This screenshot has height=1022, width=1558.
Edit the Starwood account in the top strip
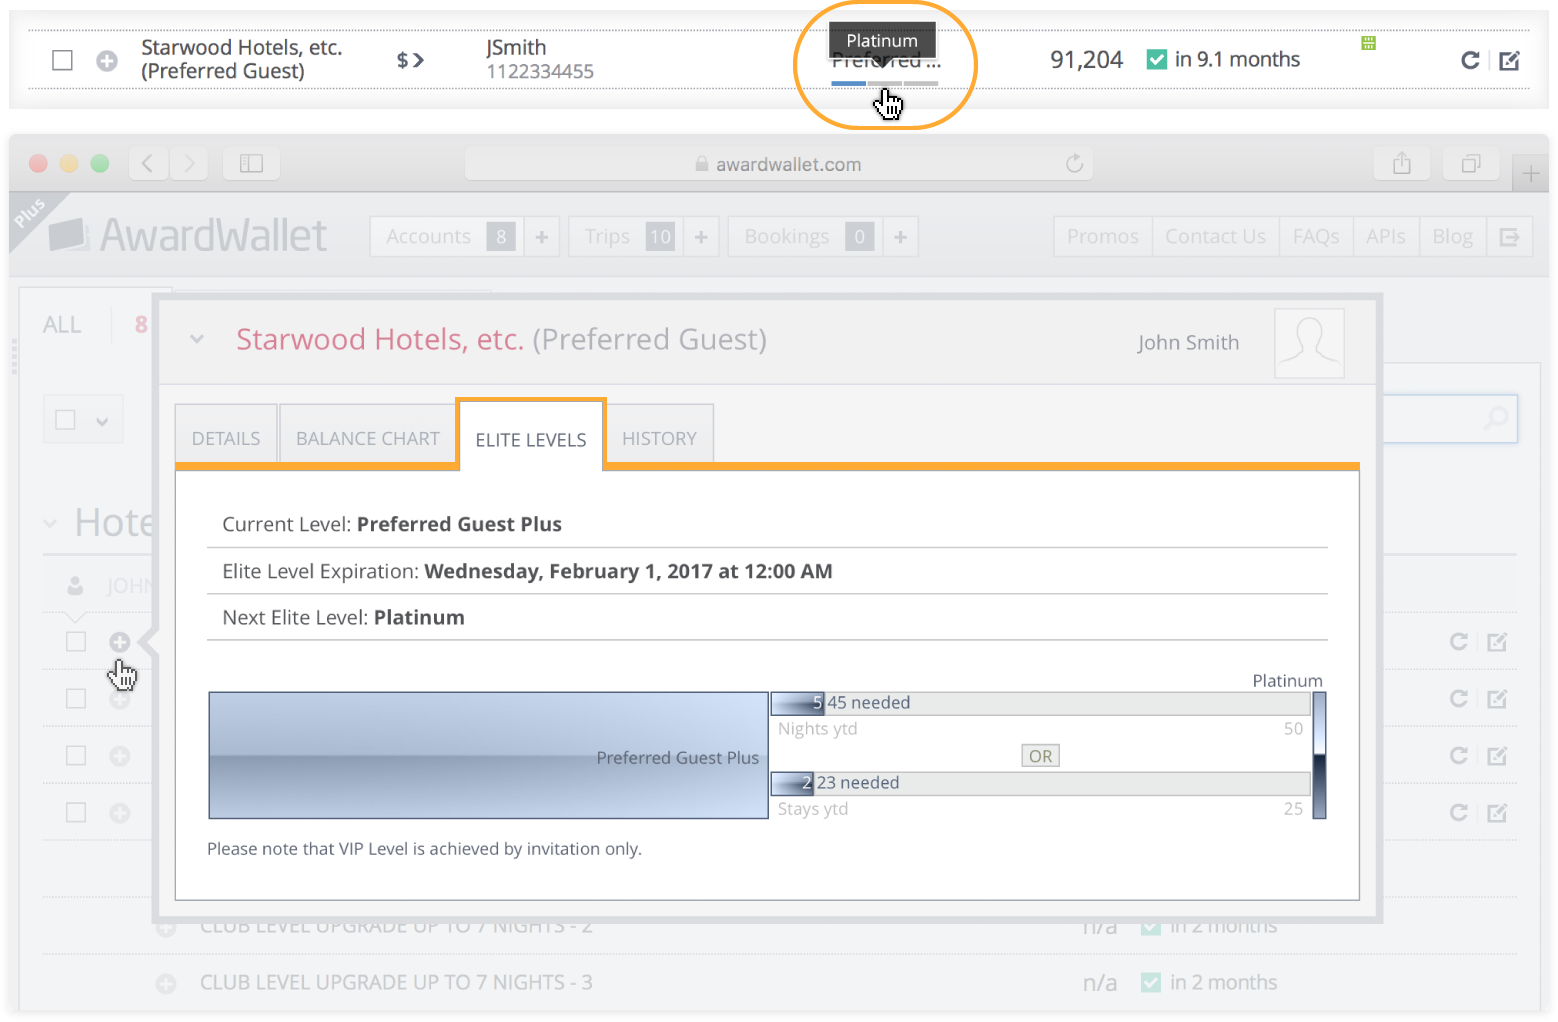(1509, 60)
